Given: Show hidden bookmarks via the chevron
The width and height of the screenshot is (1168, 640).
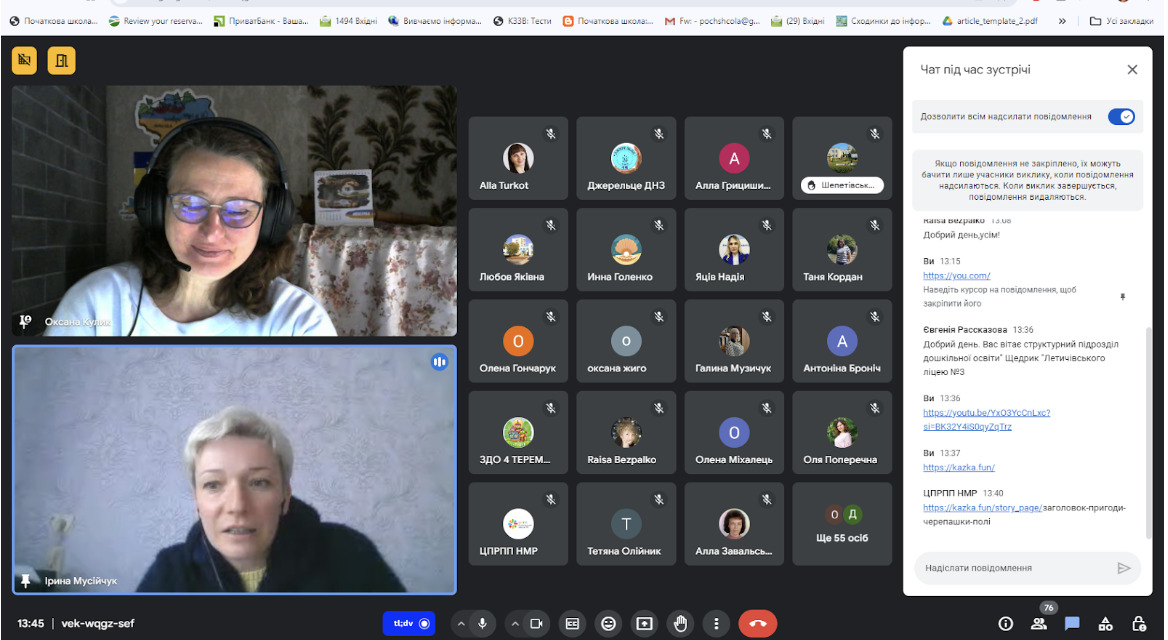Looking at the screenshot, I should (x=1061, y=21).
